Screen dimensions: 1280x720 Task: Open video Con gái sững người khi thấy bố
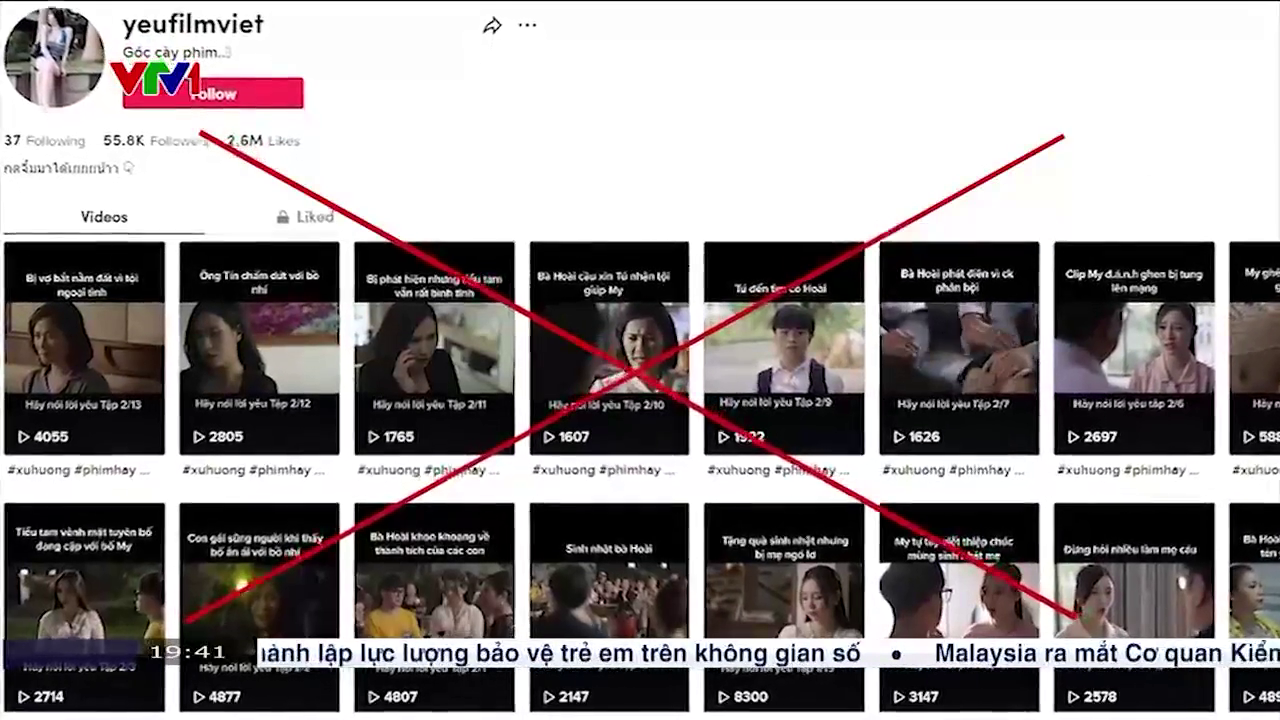[259, 608]
